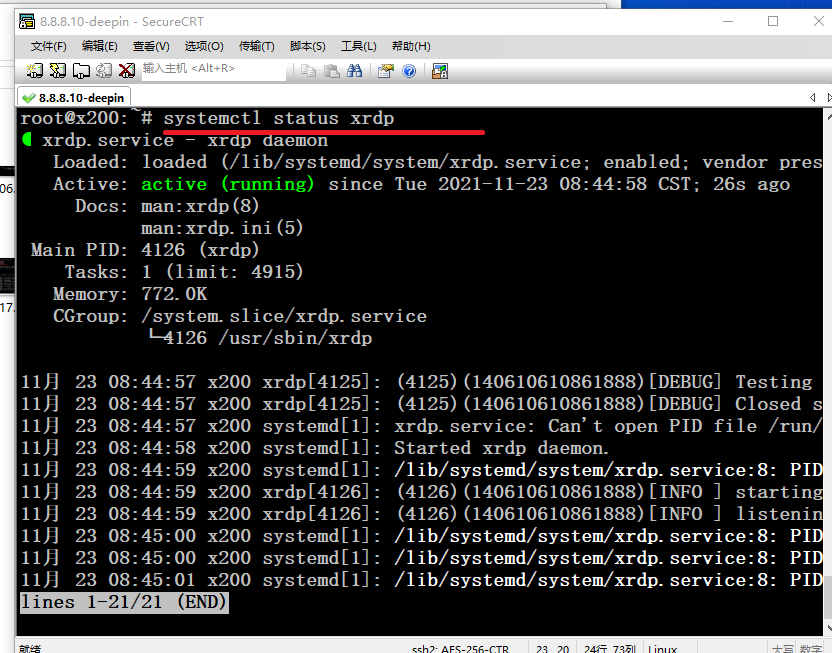This screenshot has width=832, height=653.
Task: Click the Connect in Tab icon
Action: 81,71
